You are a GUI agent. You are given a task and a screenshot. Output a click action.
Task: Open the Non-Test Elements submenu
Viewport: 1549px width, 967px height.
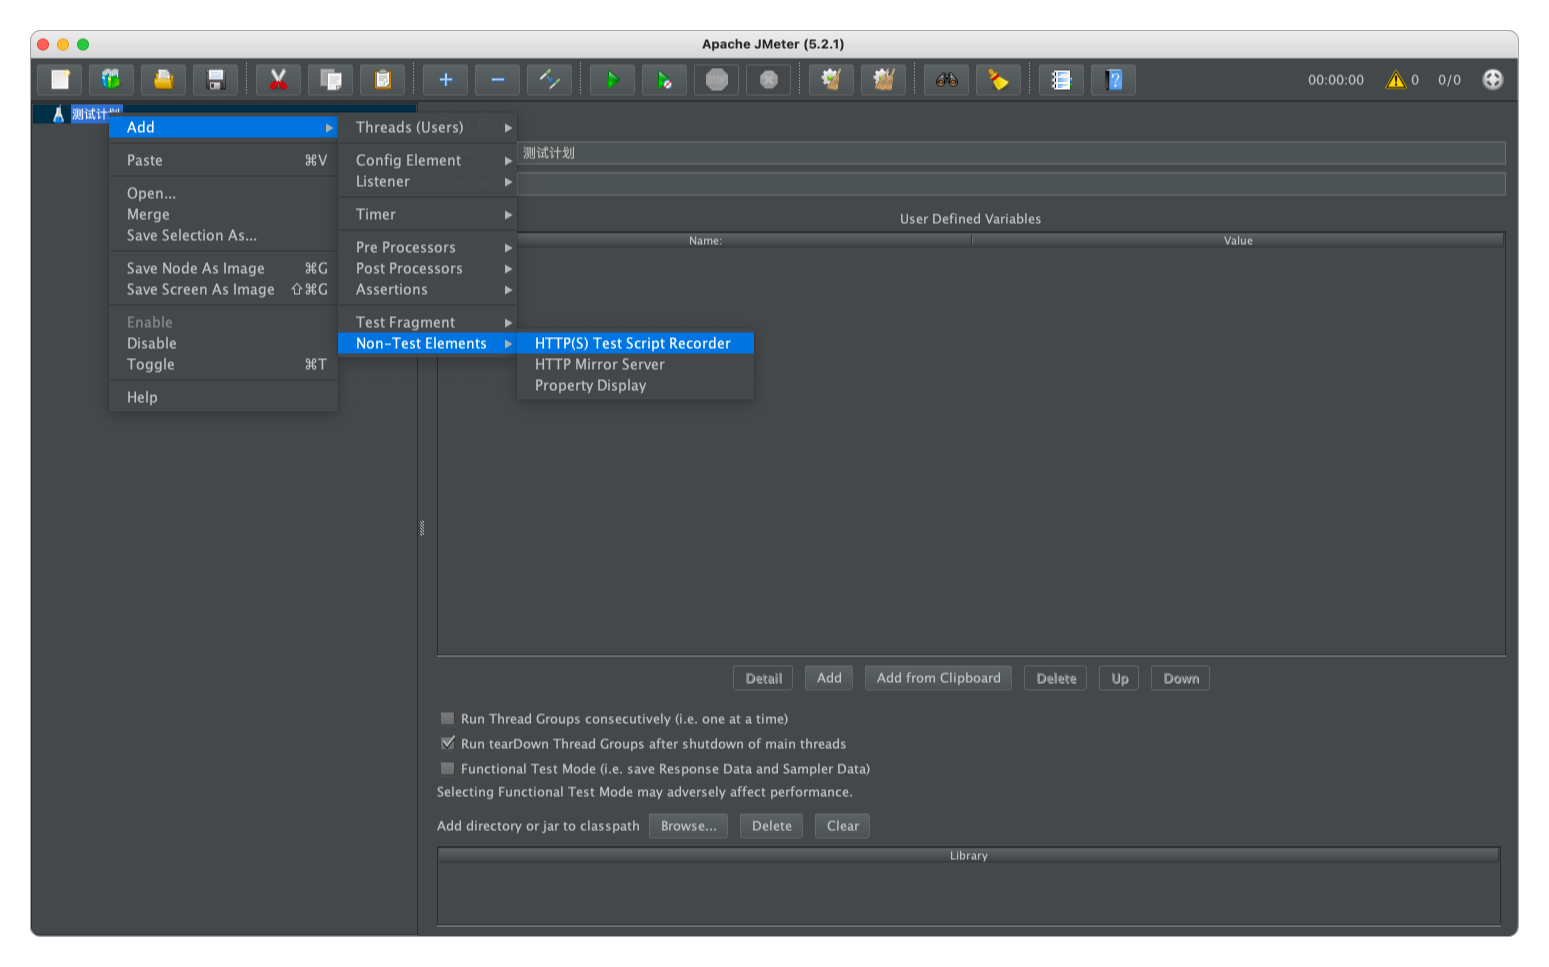coord(428,343)
